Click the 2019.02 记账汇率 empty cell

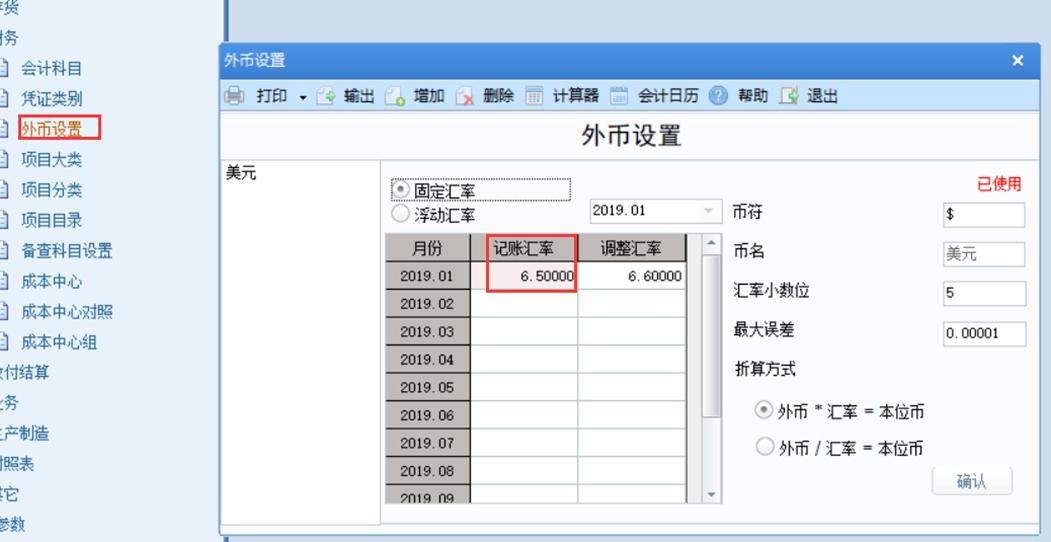(x=524, y=304)
